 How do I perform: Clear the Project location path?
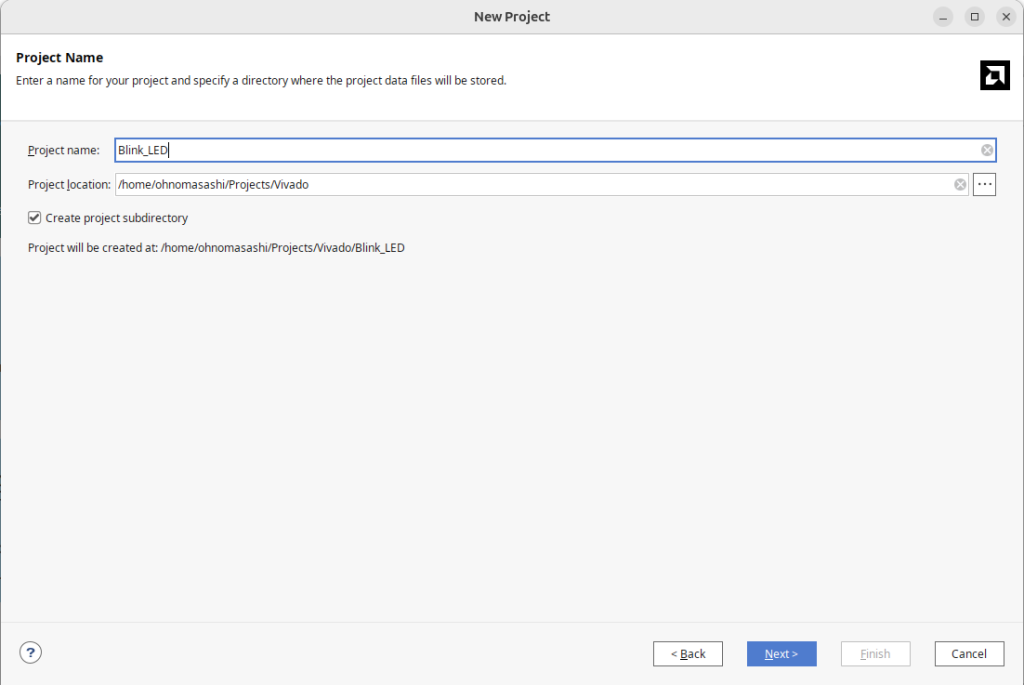[960, 184]
